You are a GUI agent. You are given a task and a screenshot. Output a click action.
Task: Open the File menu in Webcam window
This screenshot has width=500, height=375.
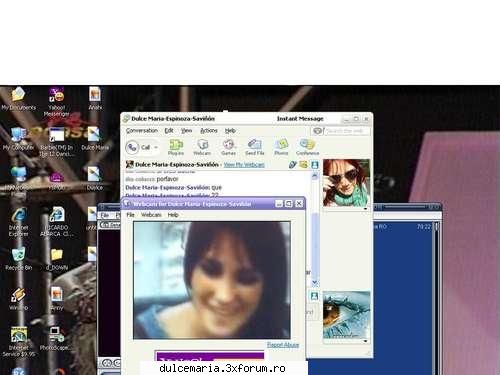pos(130,215)
